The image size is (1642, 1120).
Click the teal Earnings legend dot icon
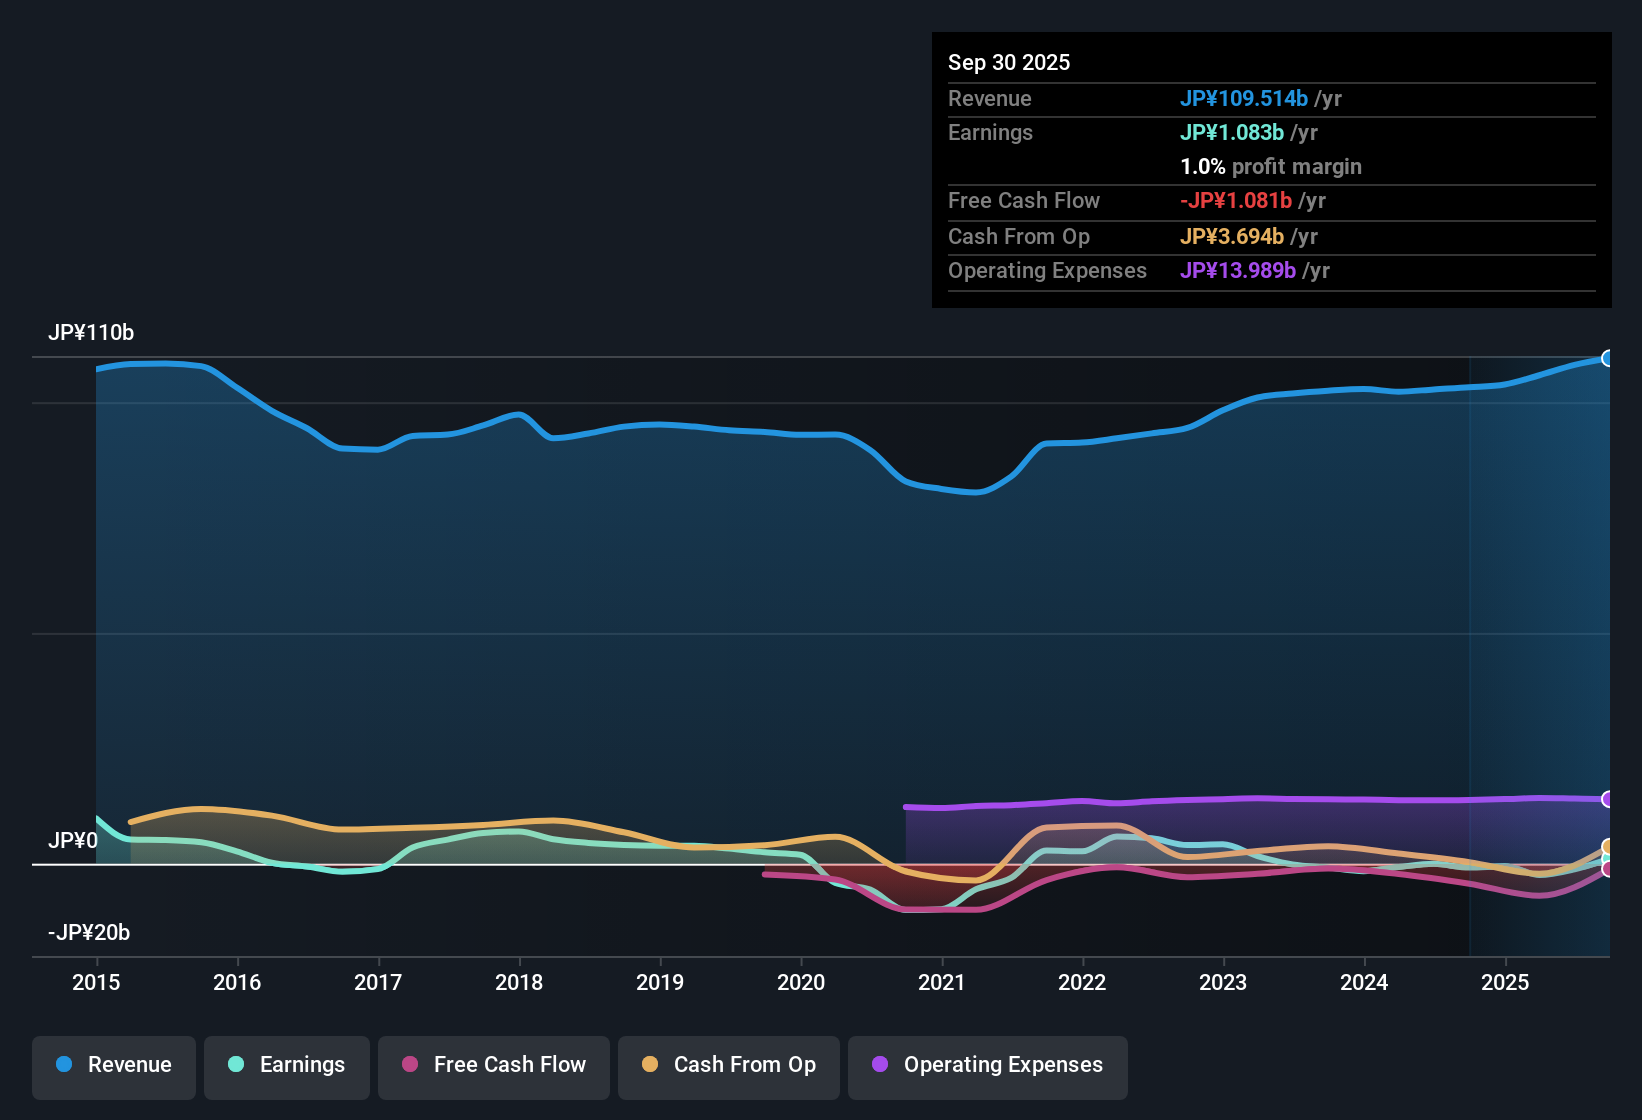(x=236, y=1065)
